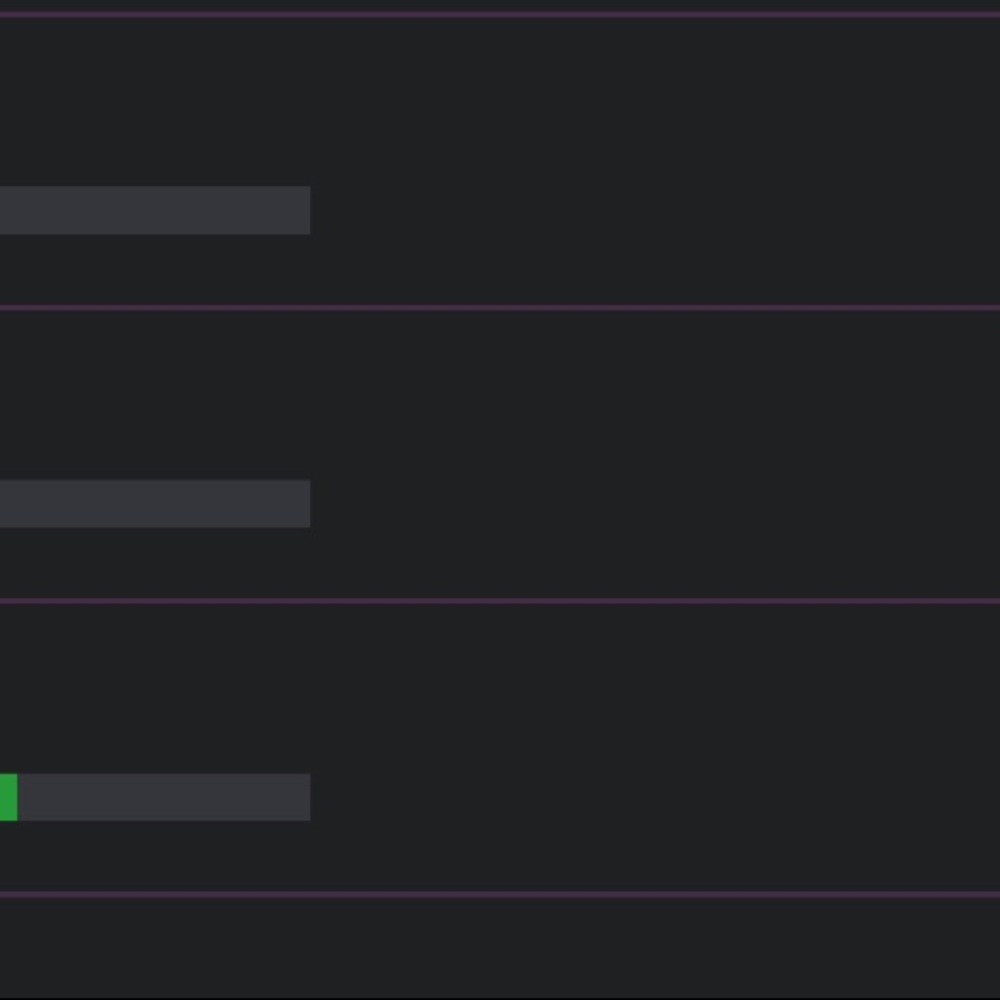Click the blank space right of the middle bar
1000x1000 pixels.
click(650, 503)
